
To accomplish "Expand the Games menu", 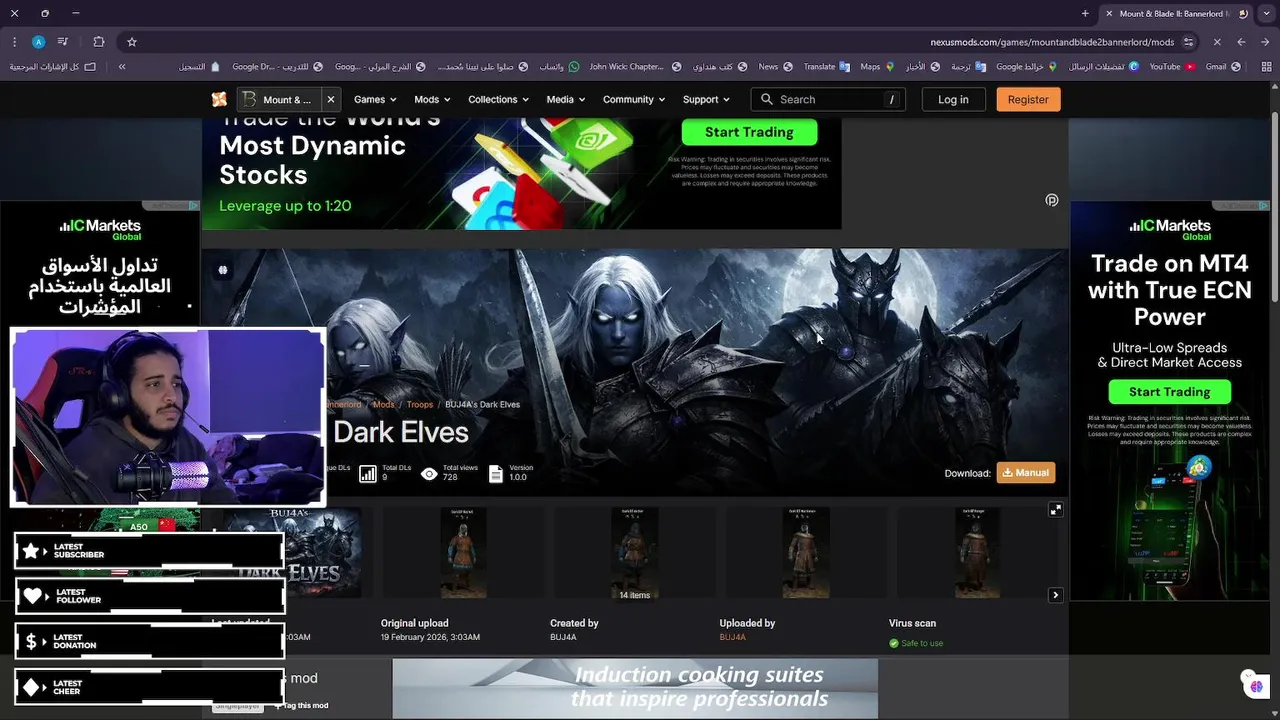I will 375,99.
